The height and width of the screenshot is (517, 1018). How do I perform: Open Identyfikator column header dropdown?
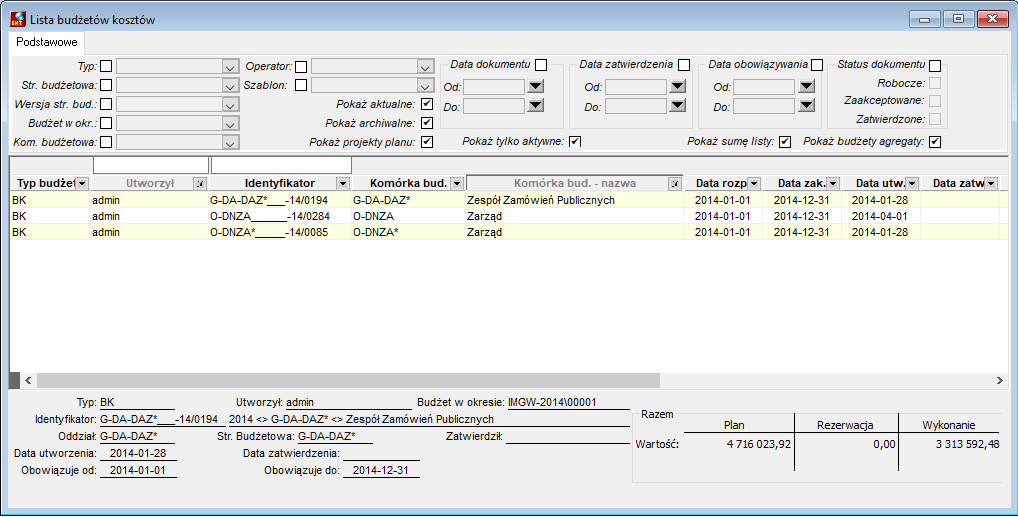click(343, 184)
